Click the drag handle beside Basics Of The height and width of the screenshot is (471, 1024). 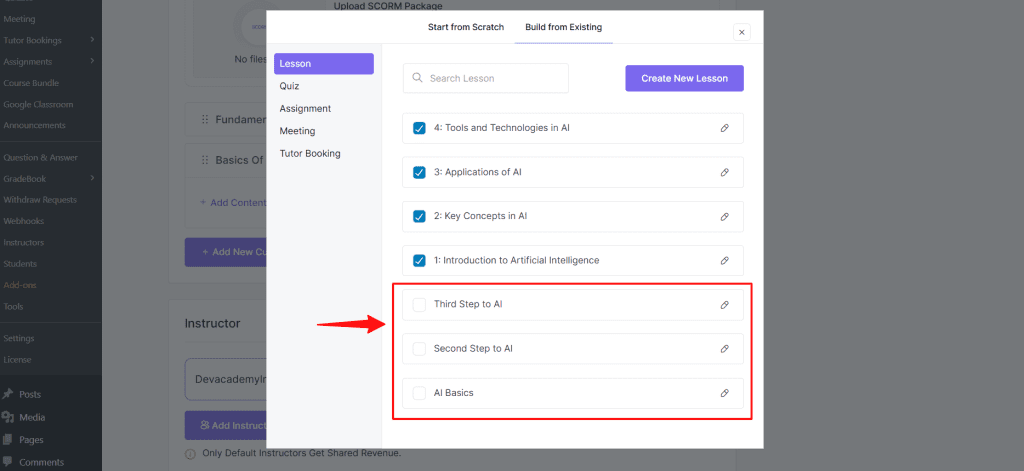204,160
